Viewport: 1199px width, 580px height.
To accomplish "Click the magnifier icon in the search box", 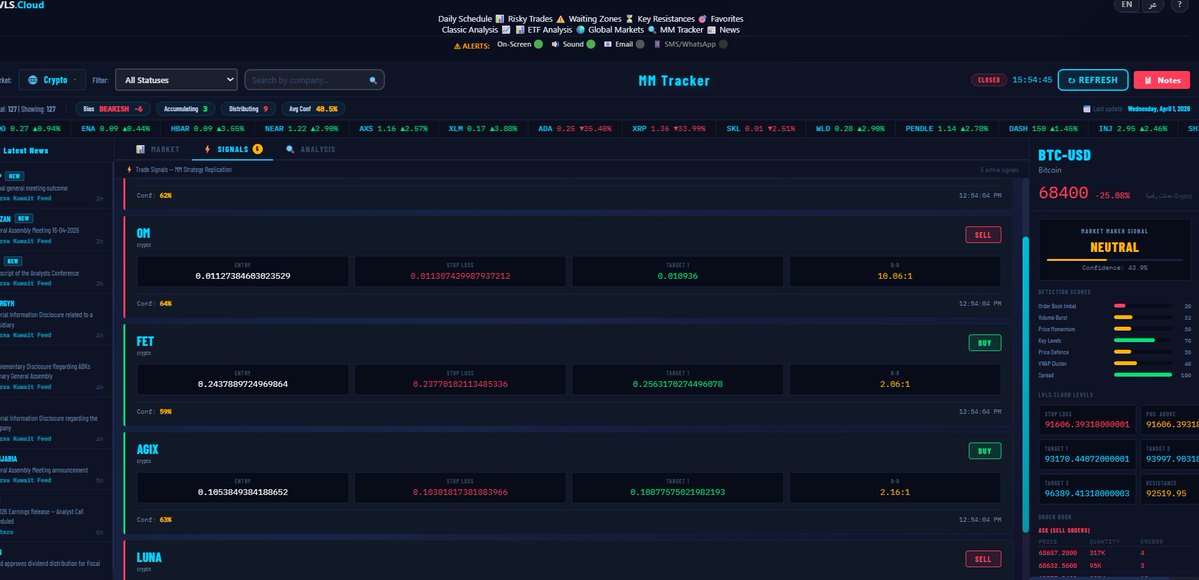I will [x=373, y=80].
